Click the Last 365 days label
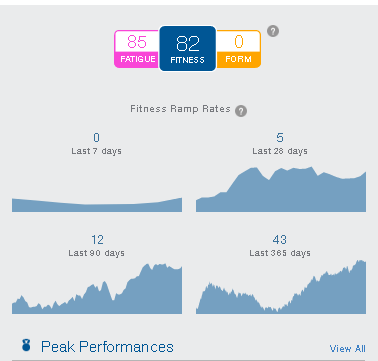The width and height of the screenshot is (378, 361). [280, 253]
